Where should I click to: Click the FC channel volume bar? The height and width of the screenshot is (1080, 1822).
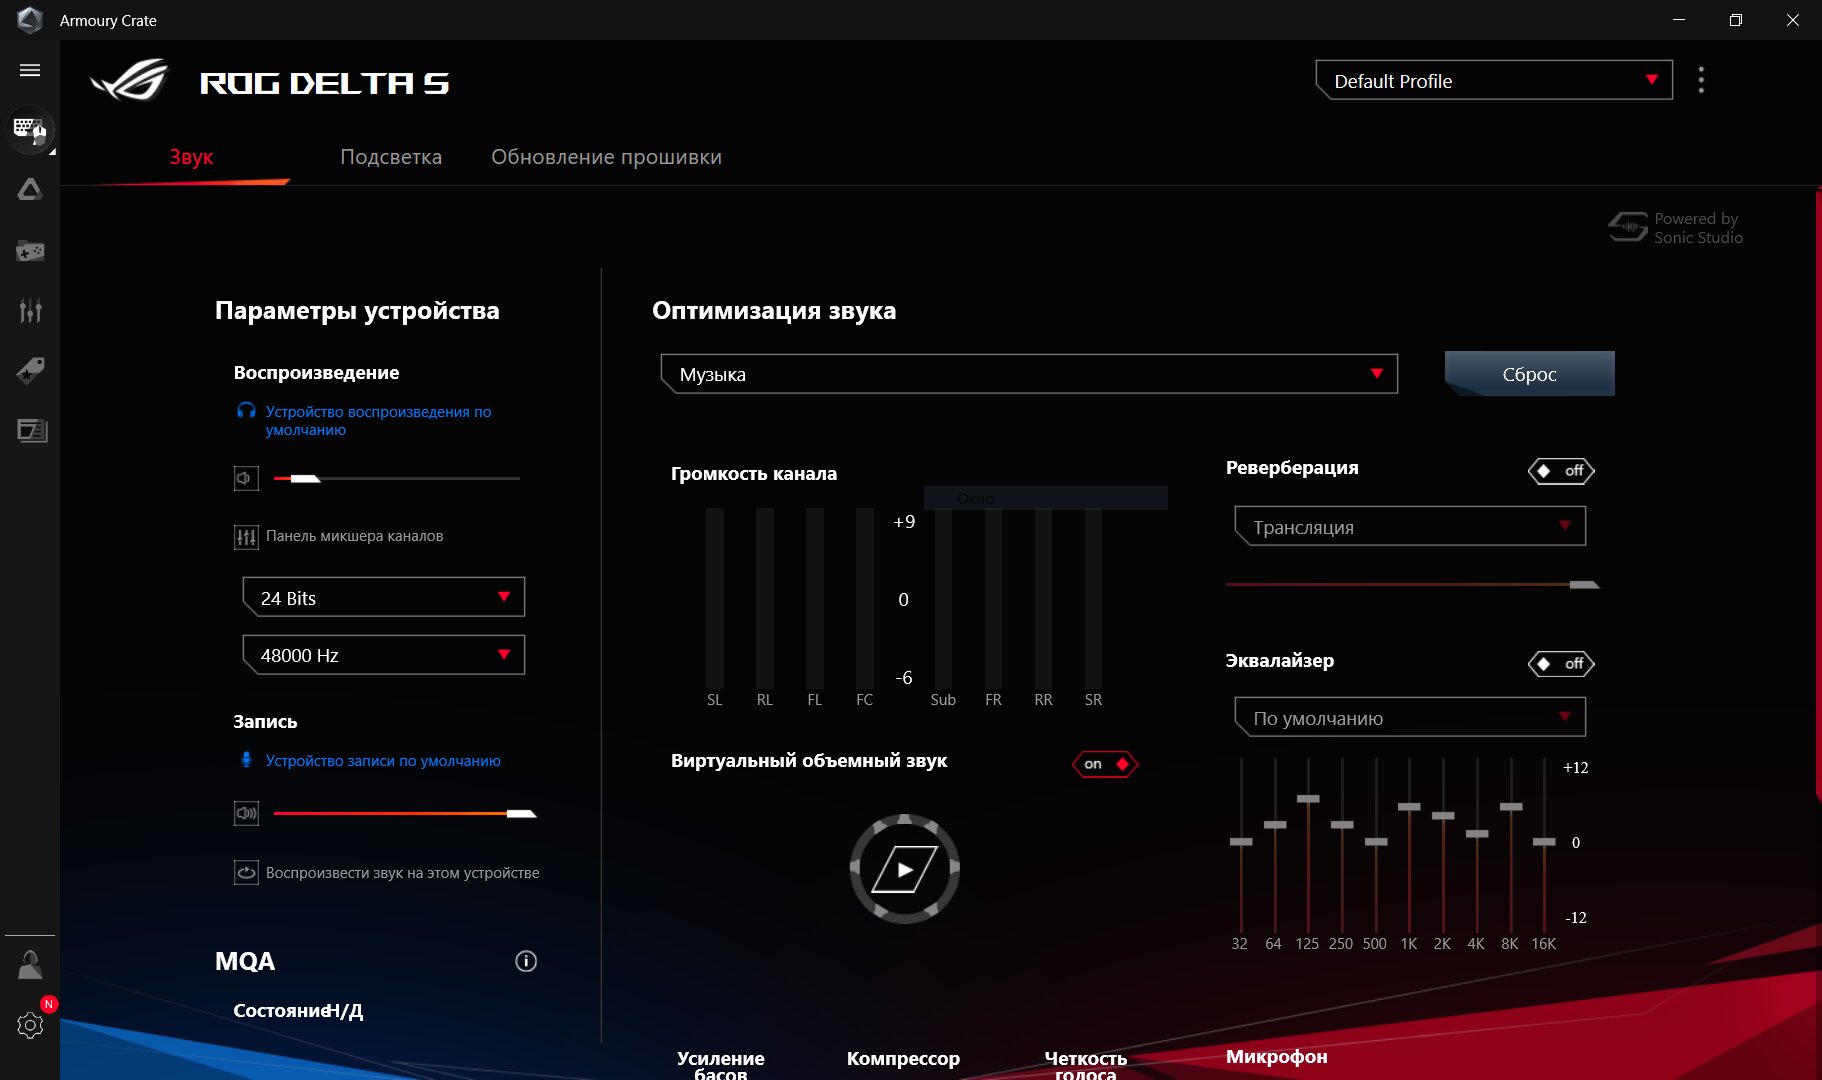pyautogui.click(x=865, y=598)
